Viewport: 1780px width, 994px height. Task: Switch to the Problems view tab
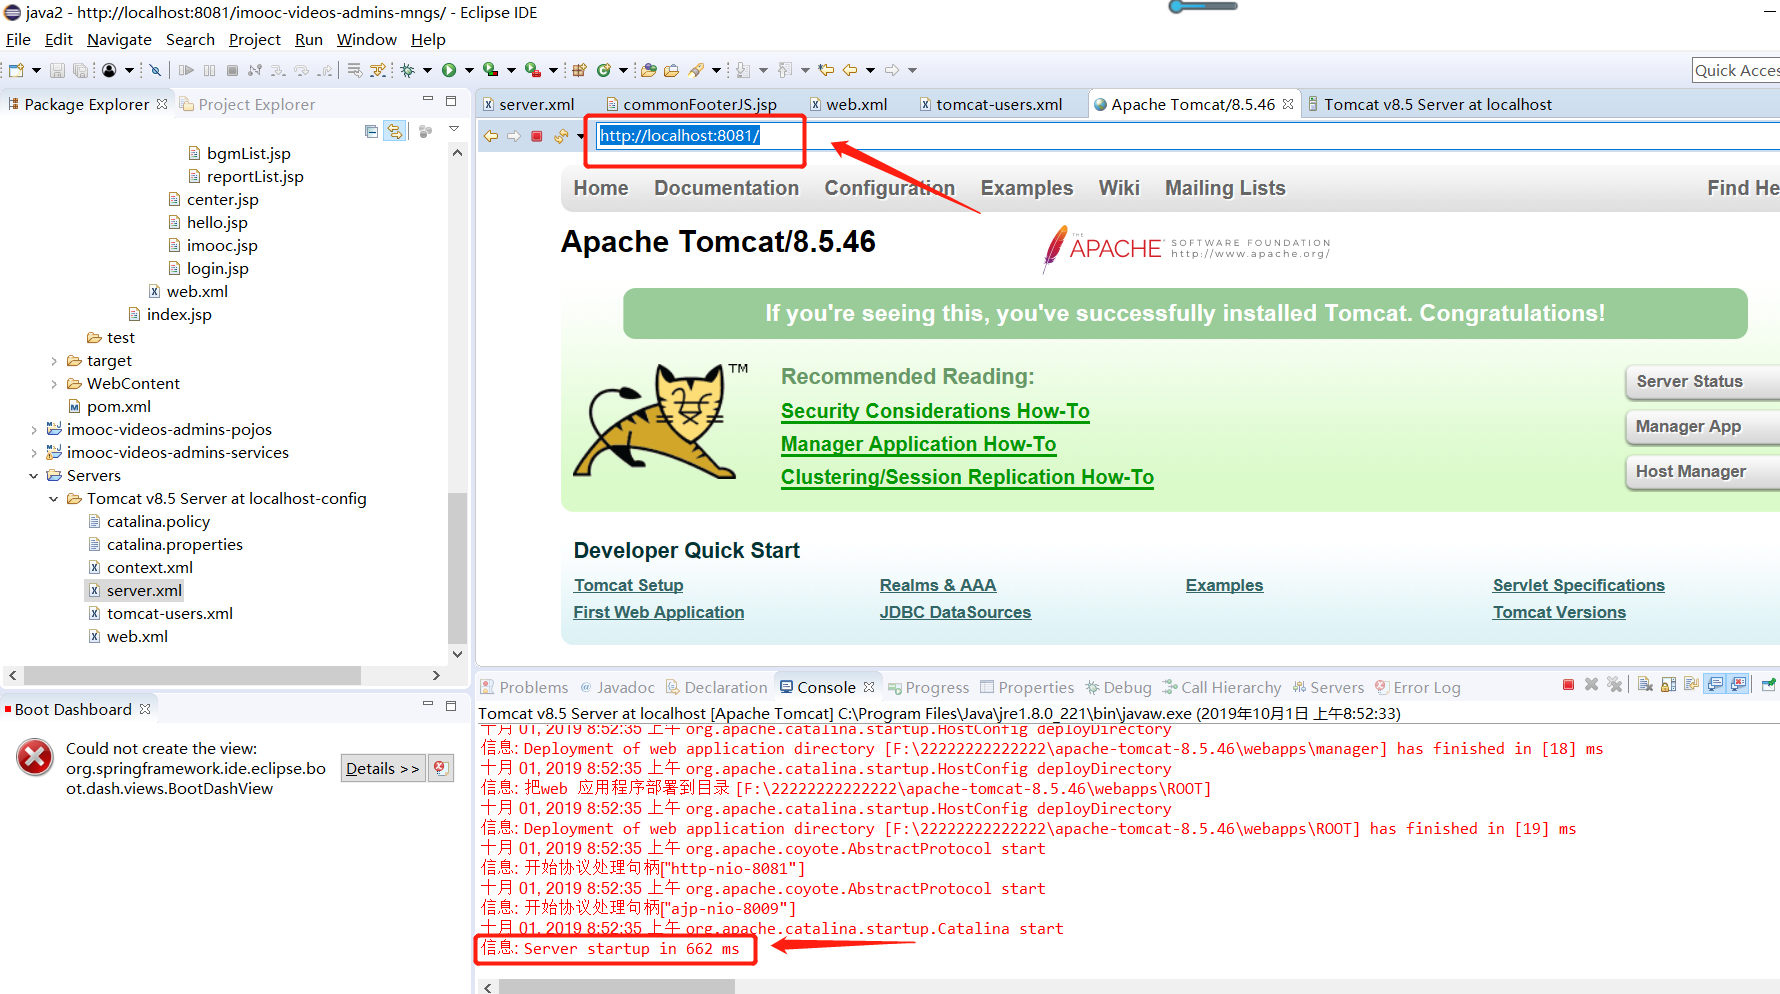click(x=524, y=687)
